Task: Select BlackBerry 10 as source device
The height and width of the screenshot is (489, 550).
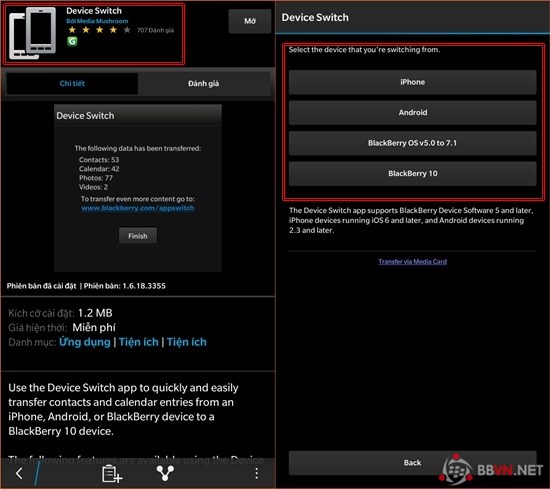Action: (x=412, y=174)
